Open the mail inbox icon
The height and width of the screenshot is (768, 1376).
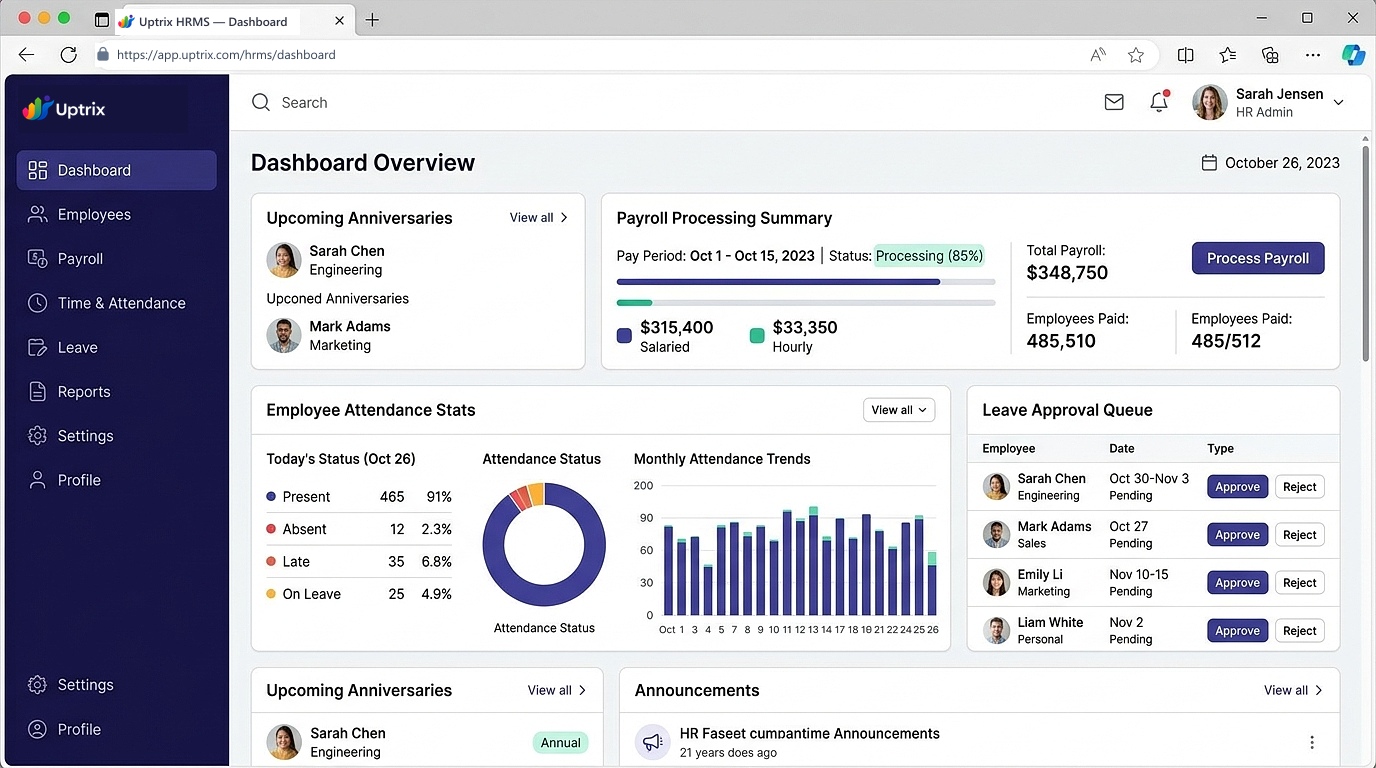click(x=1114, y=102)
